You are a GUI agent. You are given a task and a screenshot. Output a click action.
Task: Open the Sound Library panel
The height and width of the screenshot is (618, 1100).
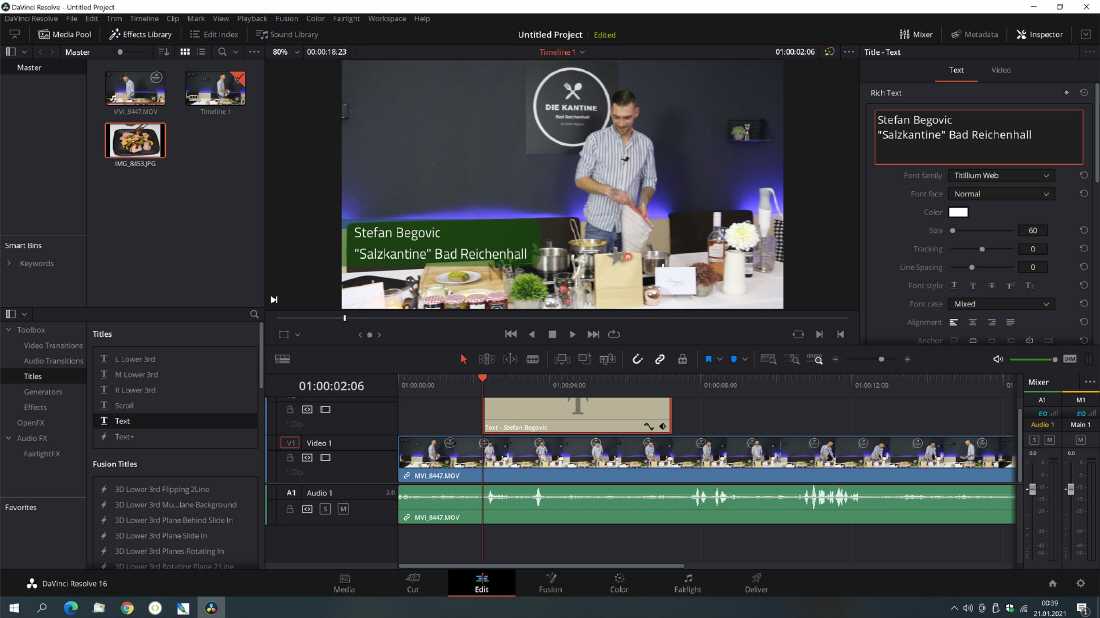[287, 34]
